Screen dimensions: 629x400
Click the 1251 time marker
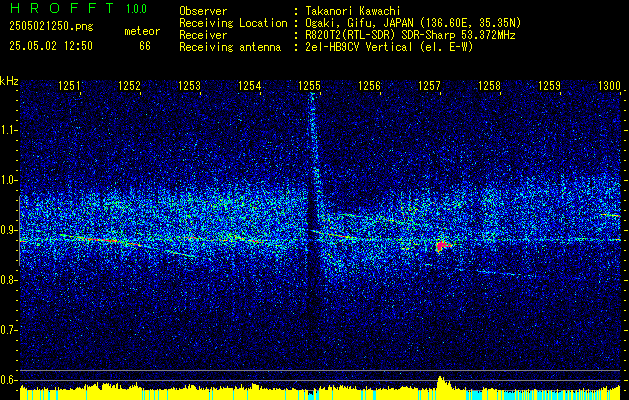[69, 85]
